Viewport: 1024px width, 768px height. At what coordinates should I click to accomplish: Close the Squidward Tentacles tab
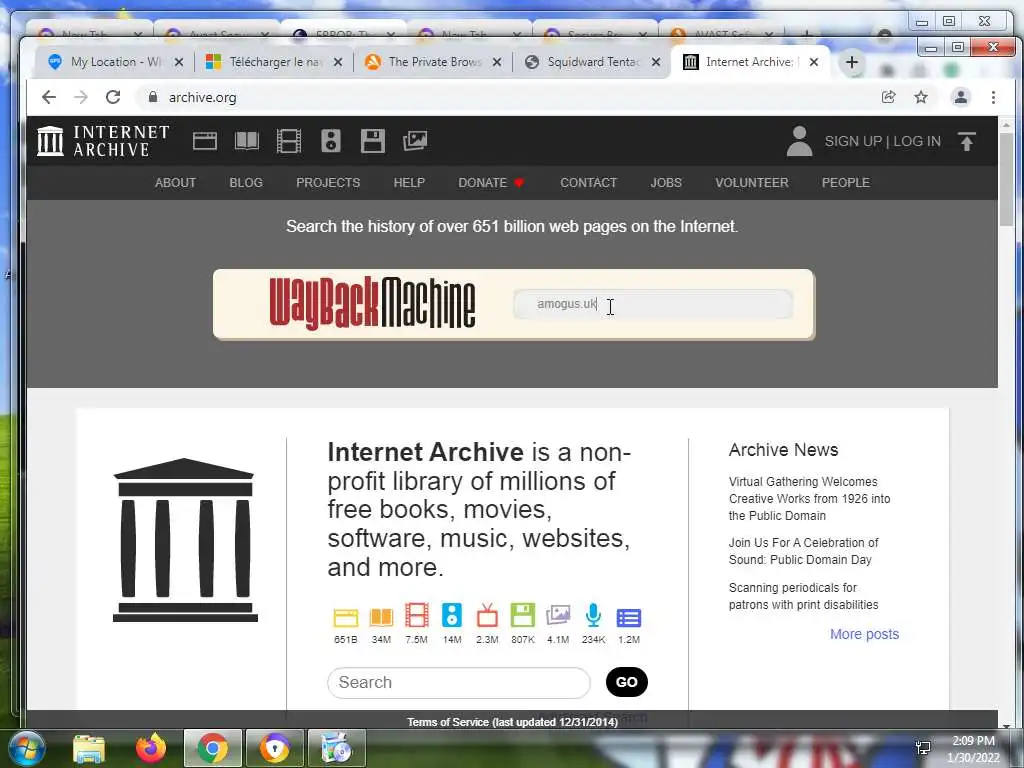(656, 62)
